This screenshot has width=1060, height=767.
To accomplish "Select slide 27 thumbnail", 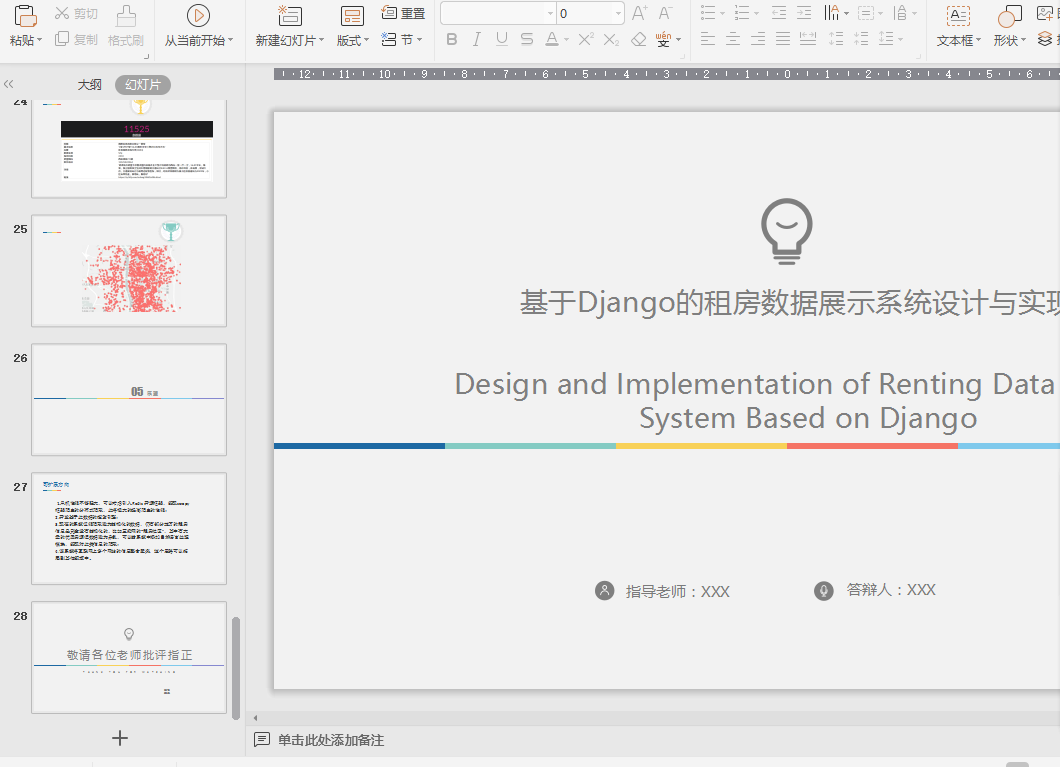I will (129, 528).
